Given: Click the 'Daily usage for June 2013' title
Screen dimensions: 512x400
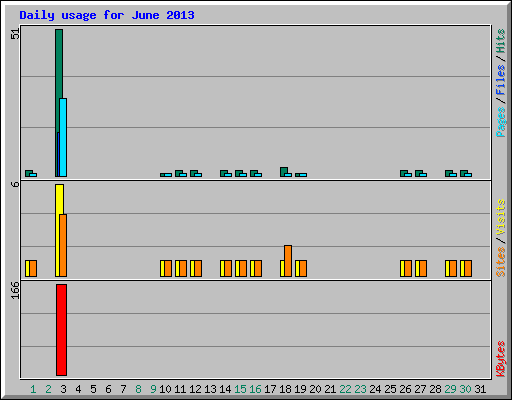Looking at the screenshot, I should coord(107,15).
